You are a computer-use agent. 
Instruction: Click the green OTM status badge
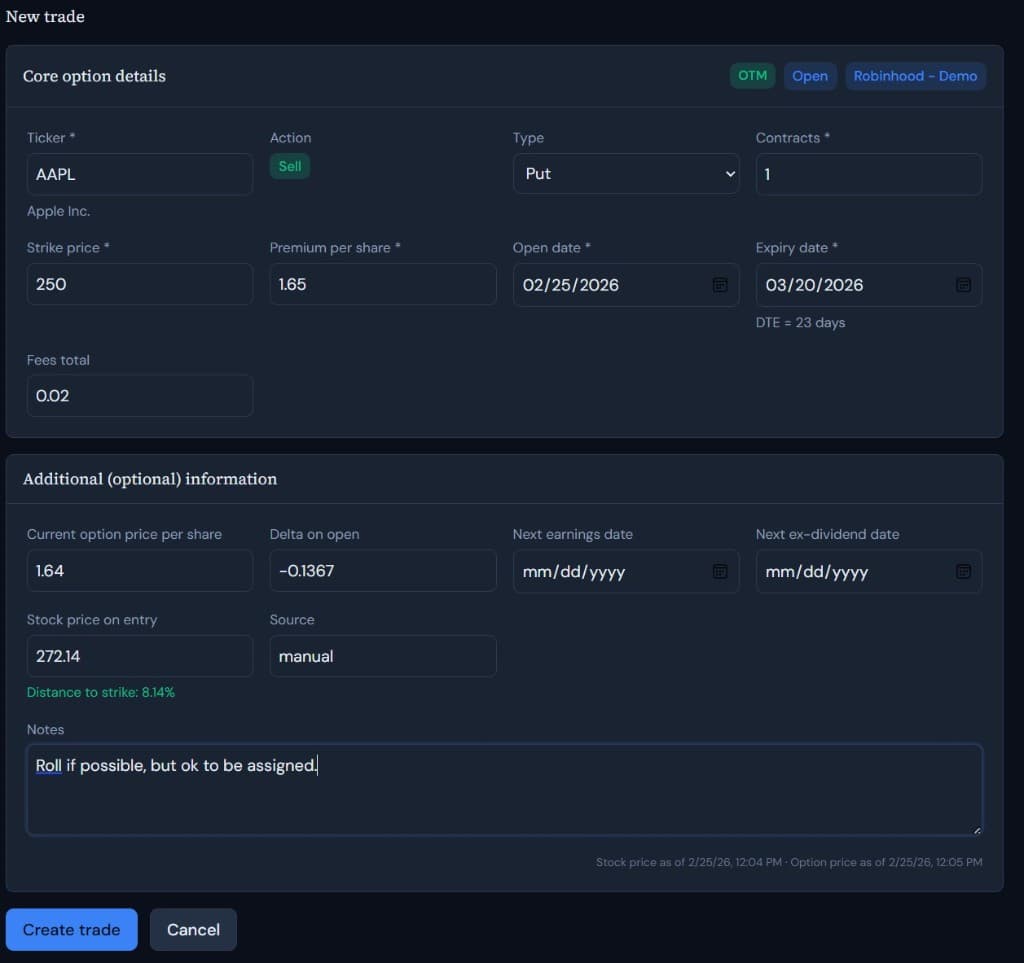752,75
